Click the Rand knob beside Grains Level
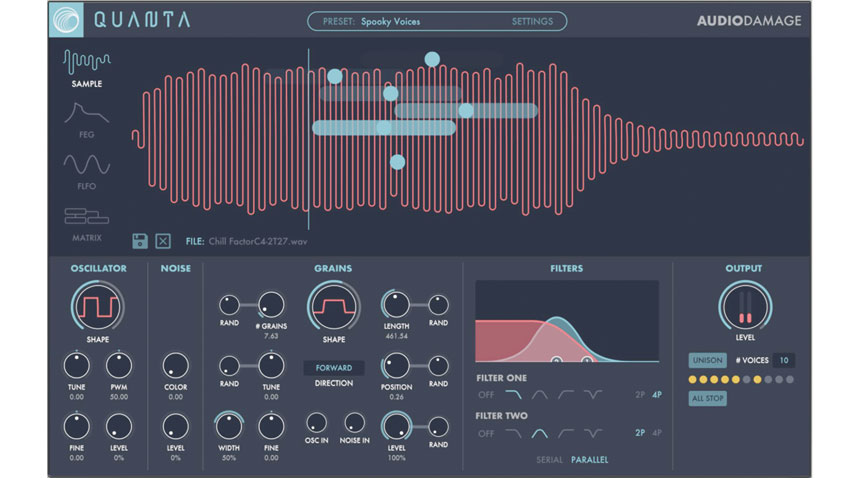 (438, 427)
